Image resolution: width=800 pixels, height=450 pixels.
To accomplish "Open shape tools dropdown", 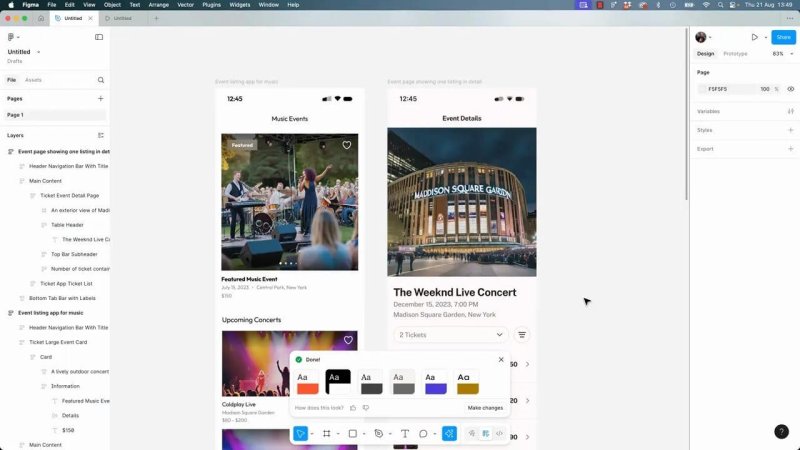I will click(364, 434).
